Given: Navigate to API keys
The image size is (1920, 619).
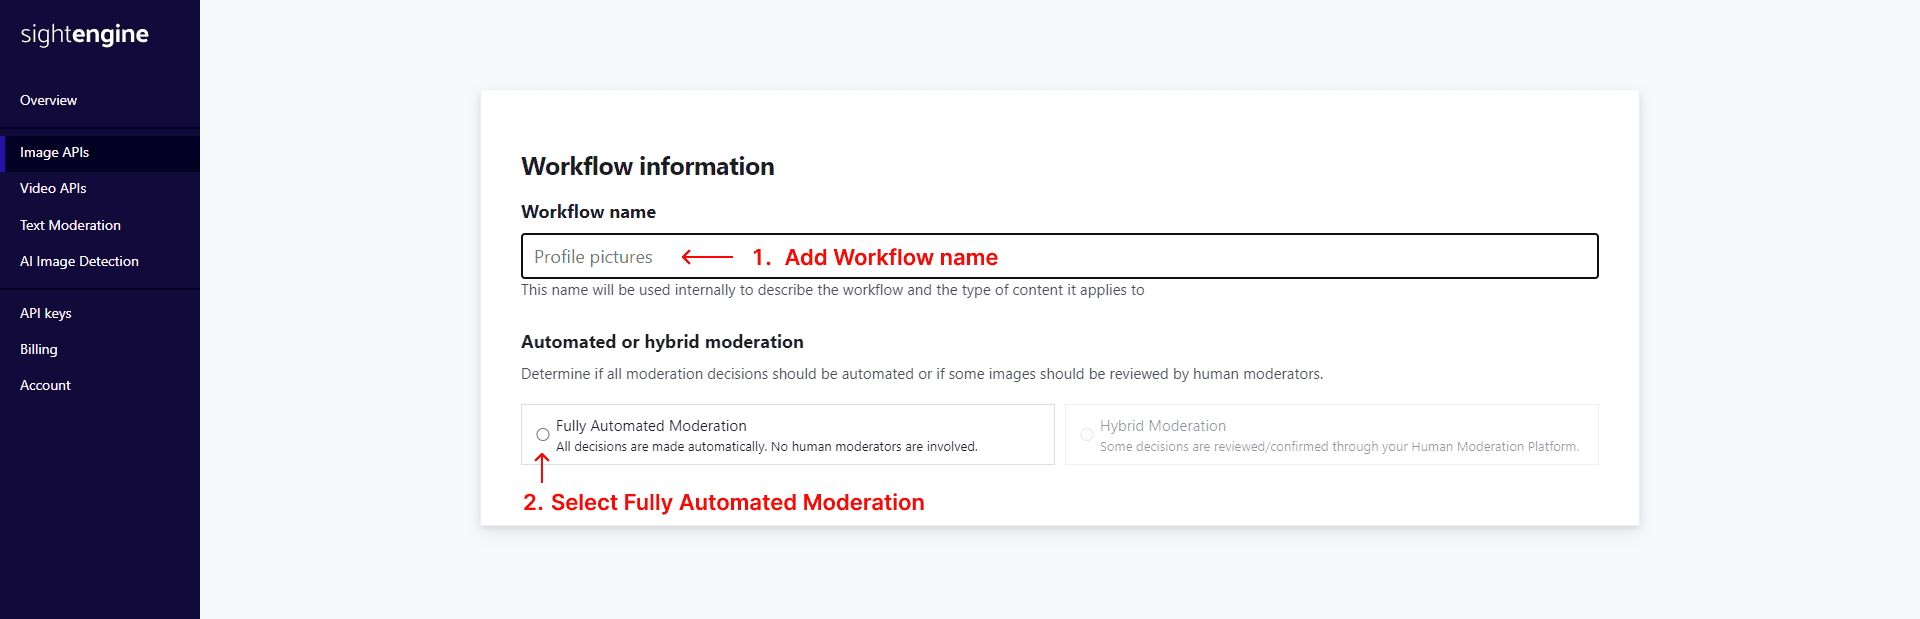Looking at the screenshot, I should 45,313.
